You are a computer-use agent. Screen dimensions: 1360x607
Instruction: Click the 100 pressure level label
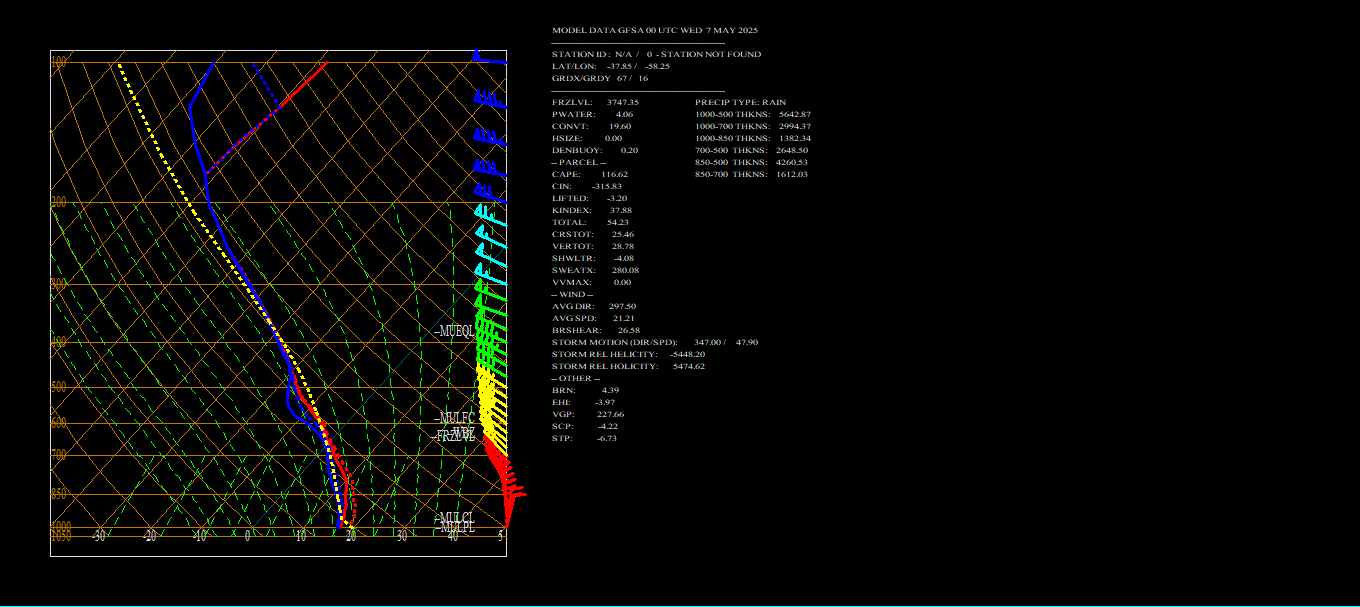(59, 62)
